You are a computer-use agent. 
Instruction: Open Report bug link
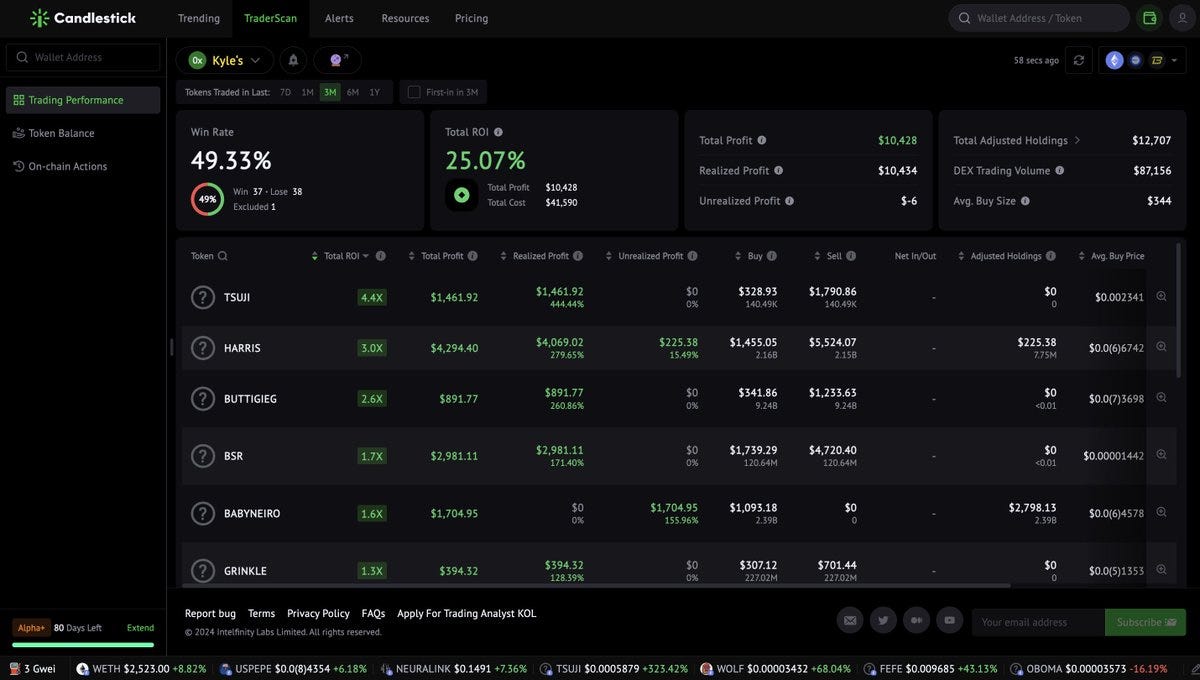[210, 613]
